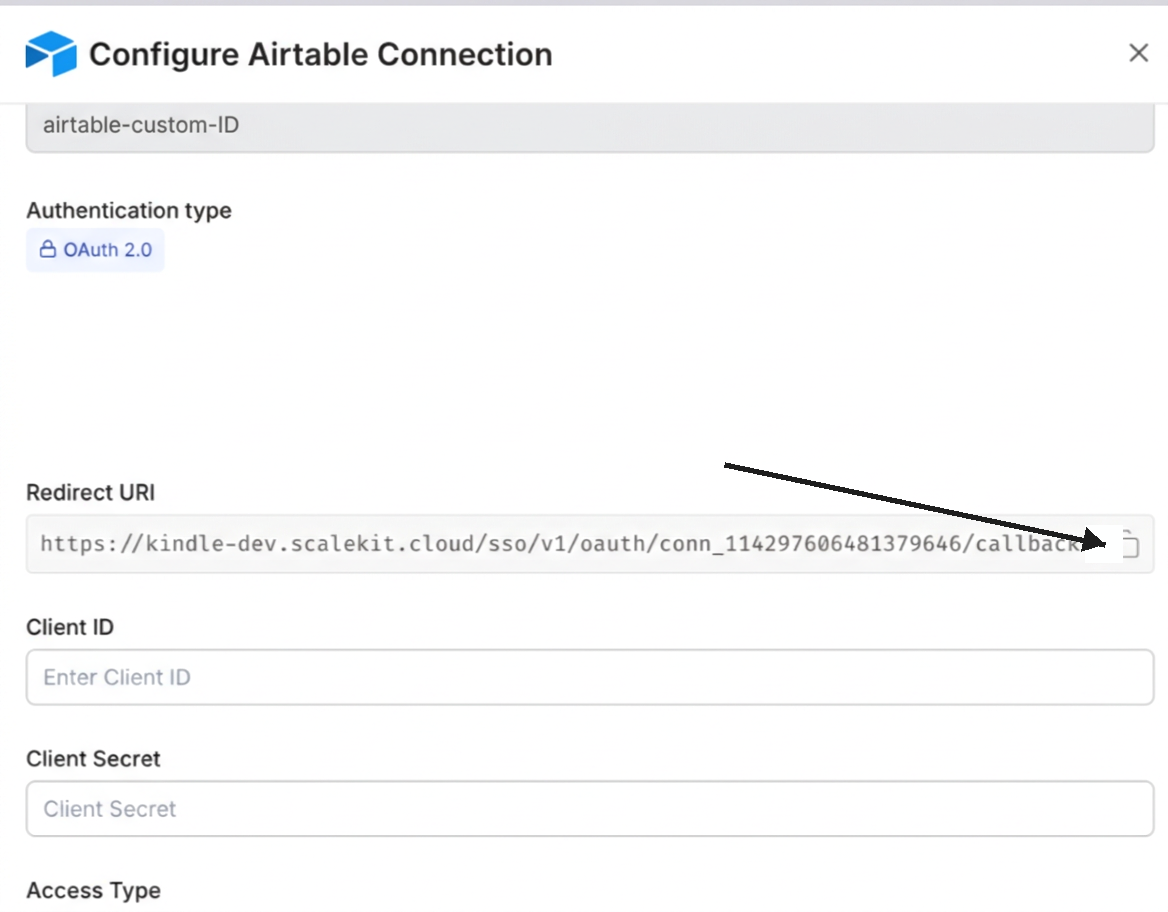
Task: Click the Configure Airtable Connection title
Action: click(x=320, y=54)
